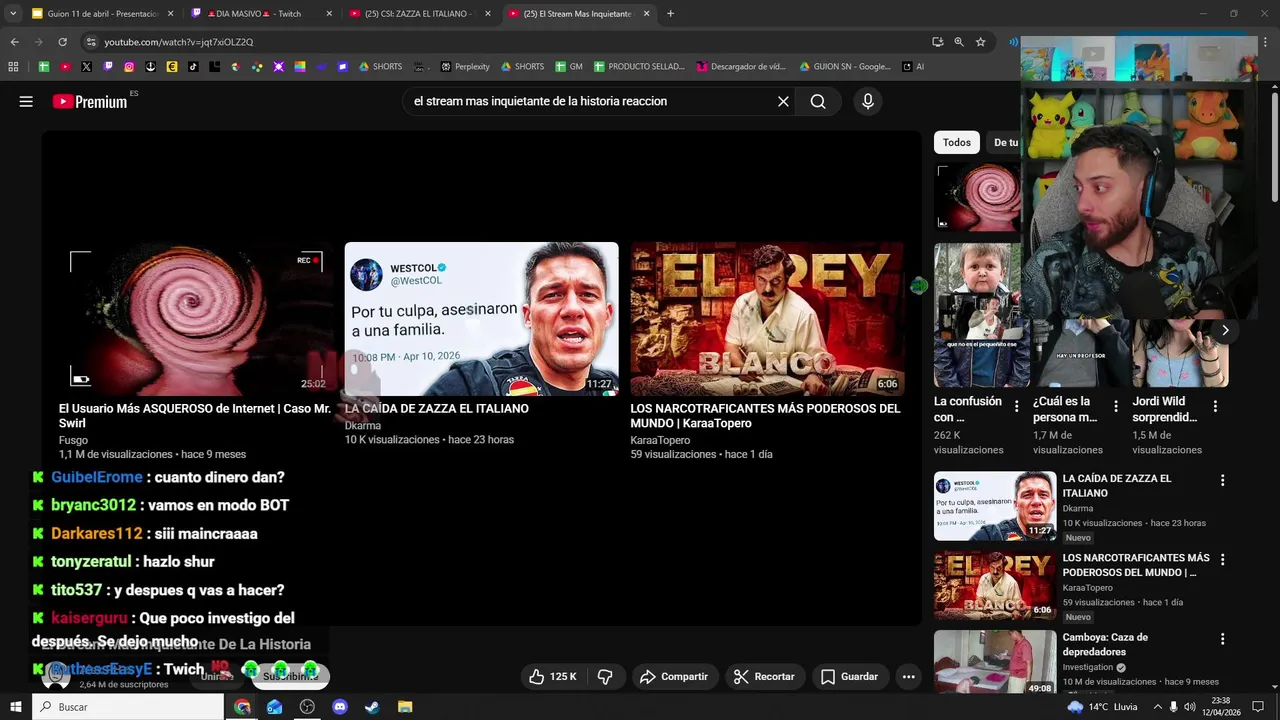Open options for sidebar ZAZZA video
Image resolution: width=1280 pixels, height=720 pixels.
pyautogui.click(x=1222, y=481)
